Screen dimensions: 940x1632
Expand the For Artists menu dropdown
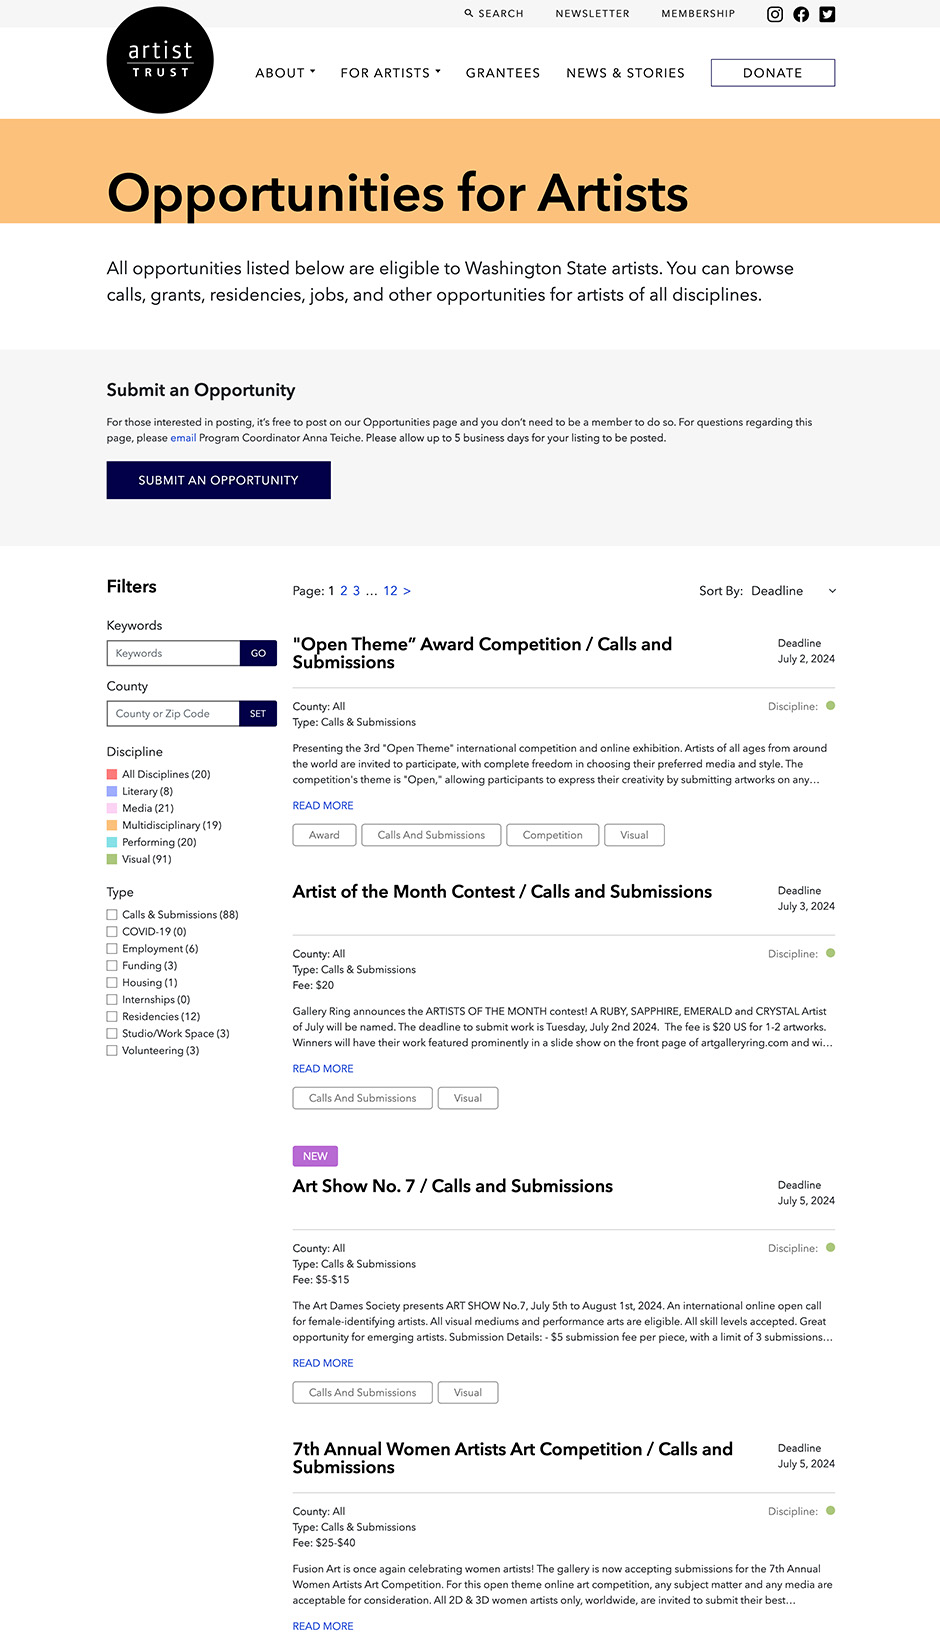click(x=390, y=73)
